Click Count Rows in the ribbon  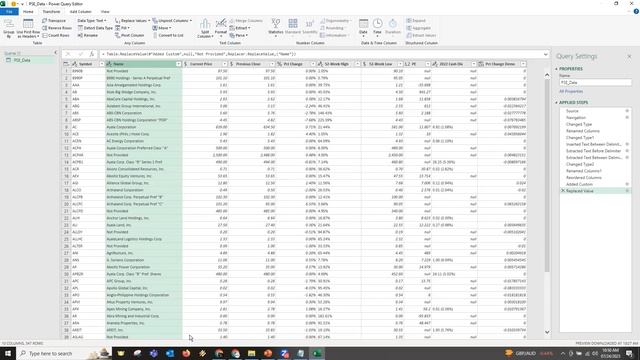pos(56,35)
